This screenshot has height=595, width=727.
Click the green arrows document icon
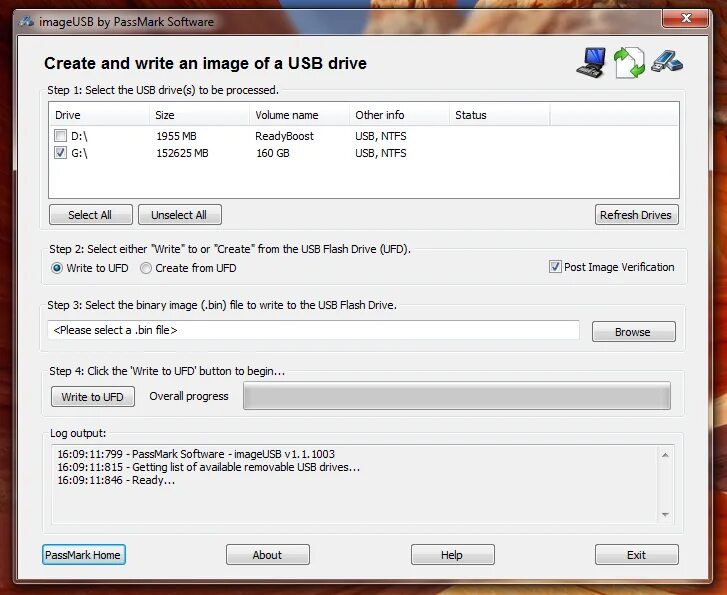pos(629,63)
